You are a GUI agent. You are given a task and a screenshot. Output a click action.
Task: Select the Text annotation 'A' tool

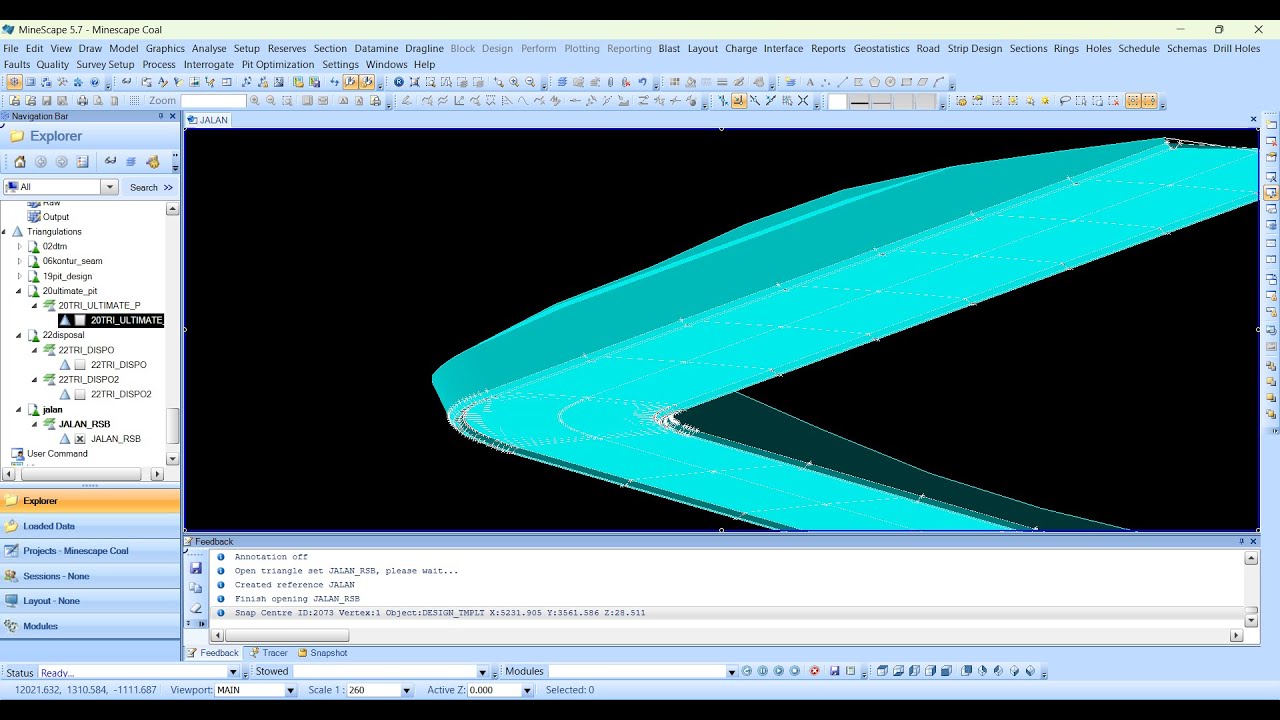(810, 82)
